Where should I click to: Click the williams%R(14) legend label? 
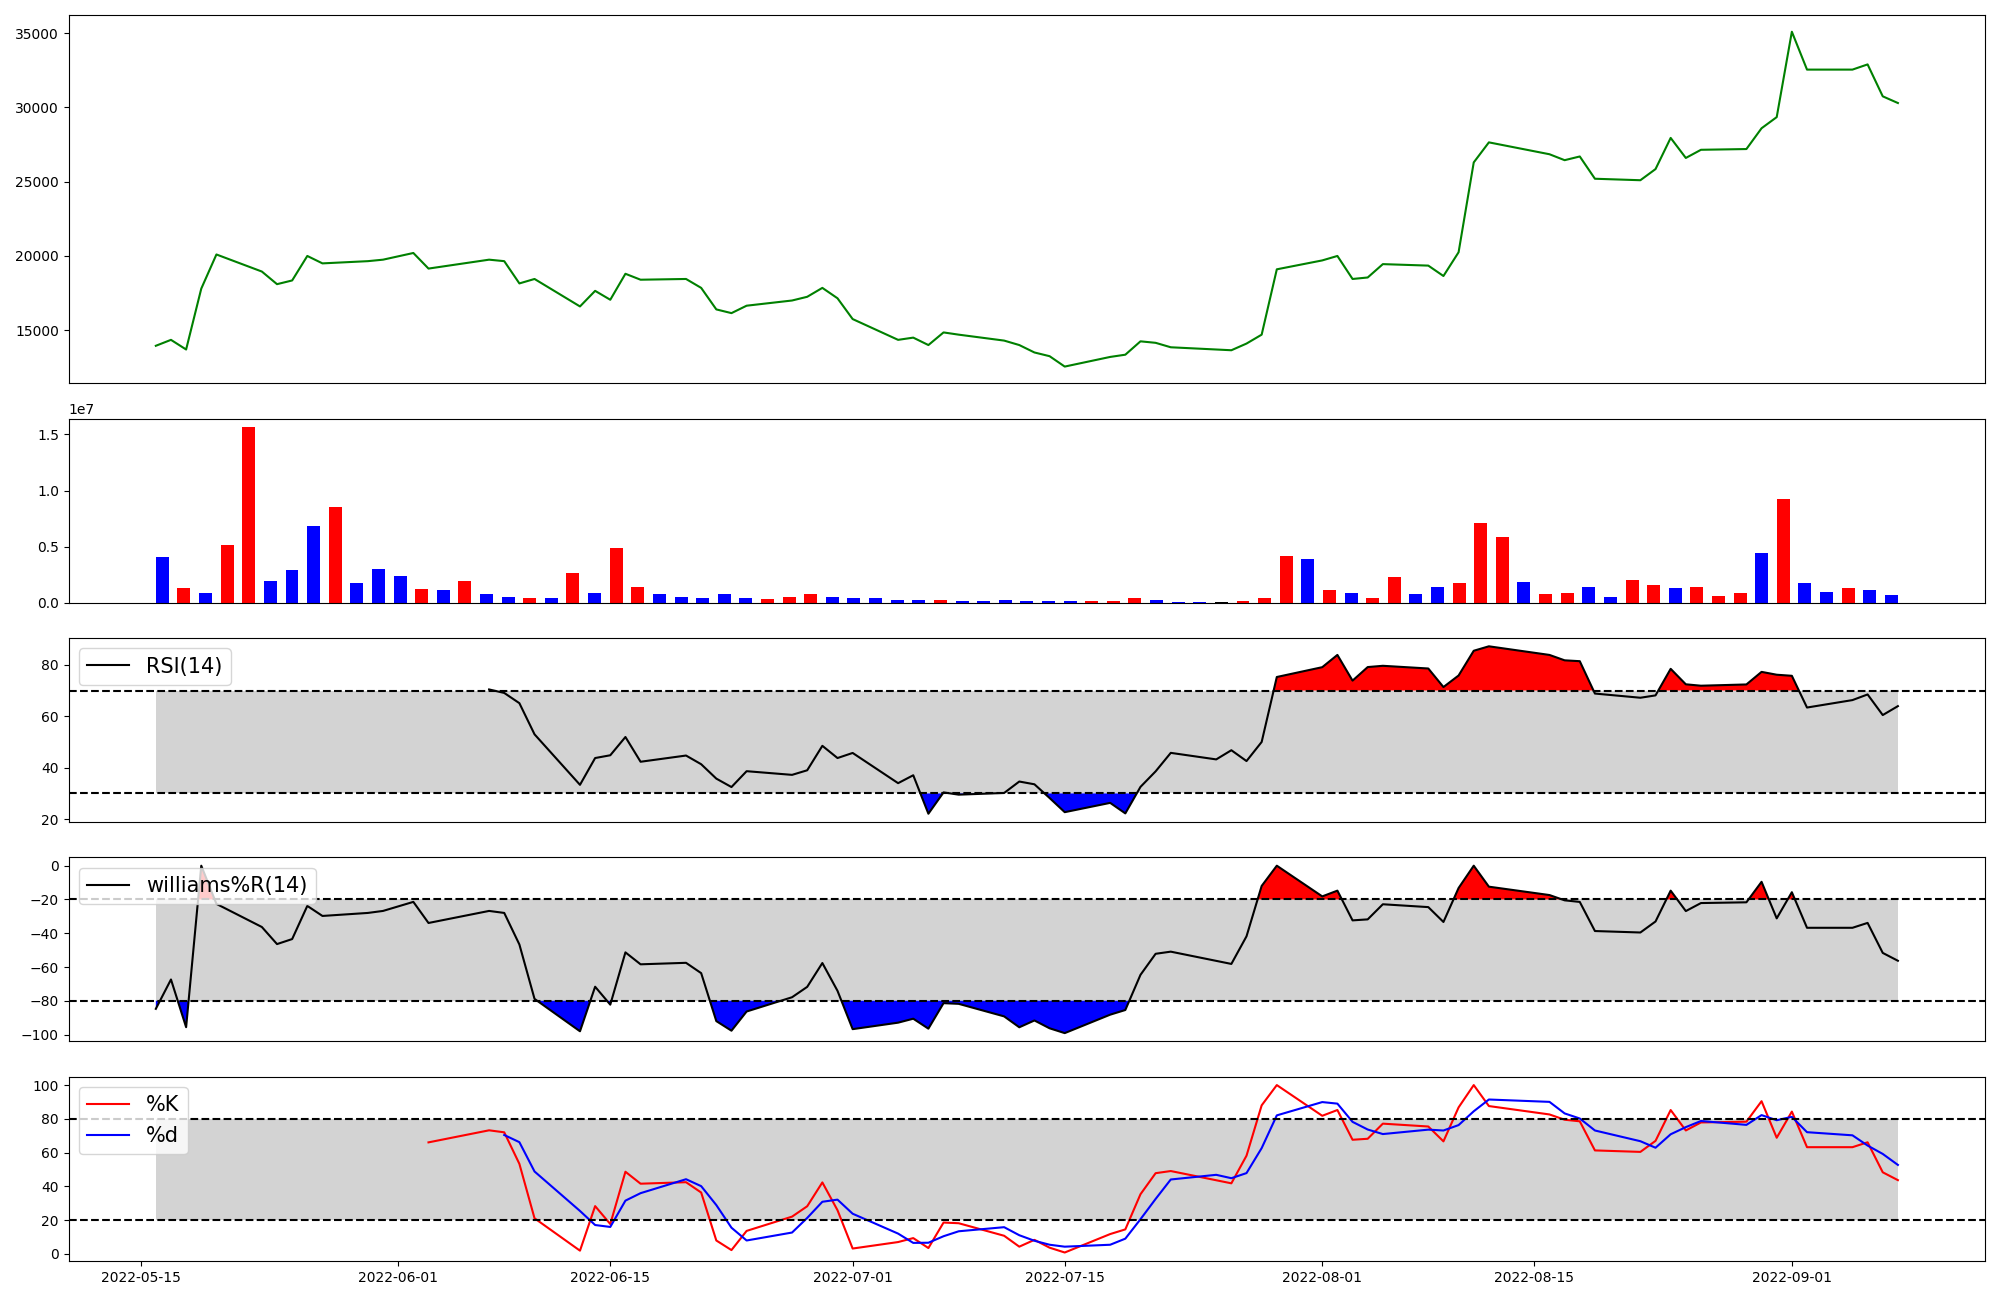point(226,885)
